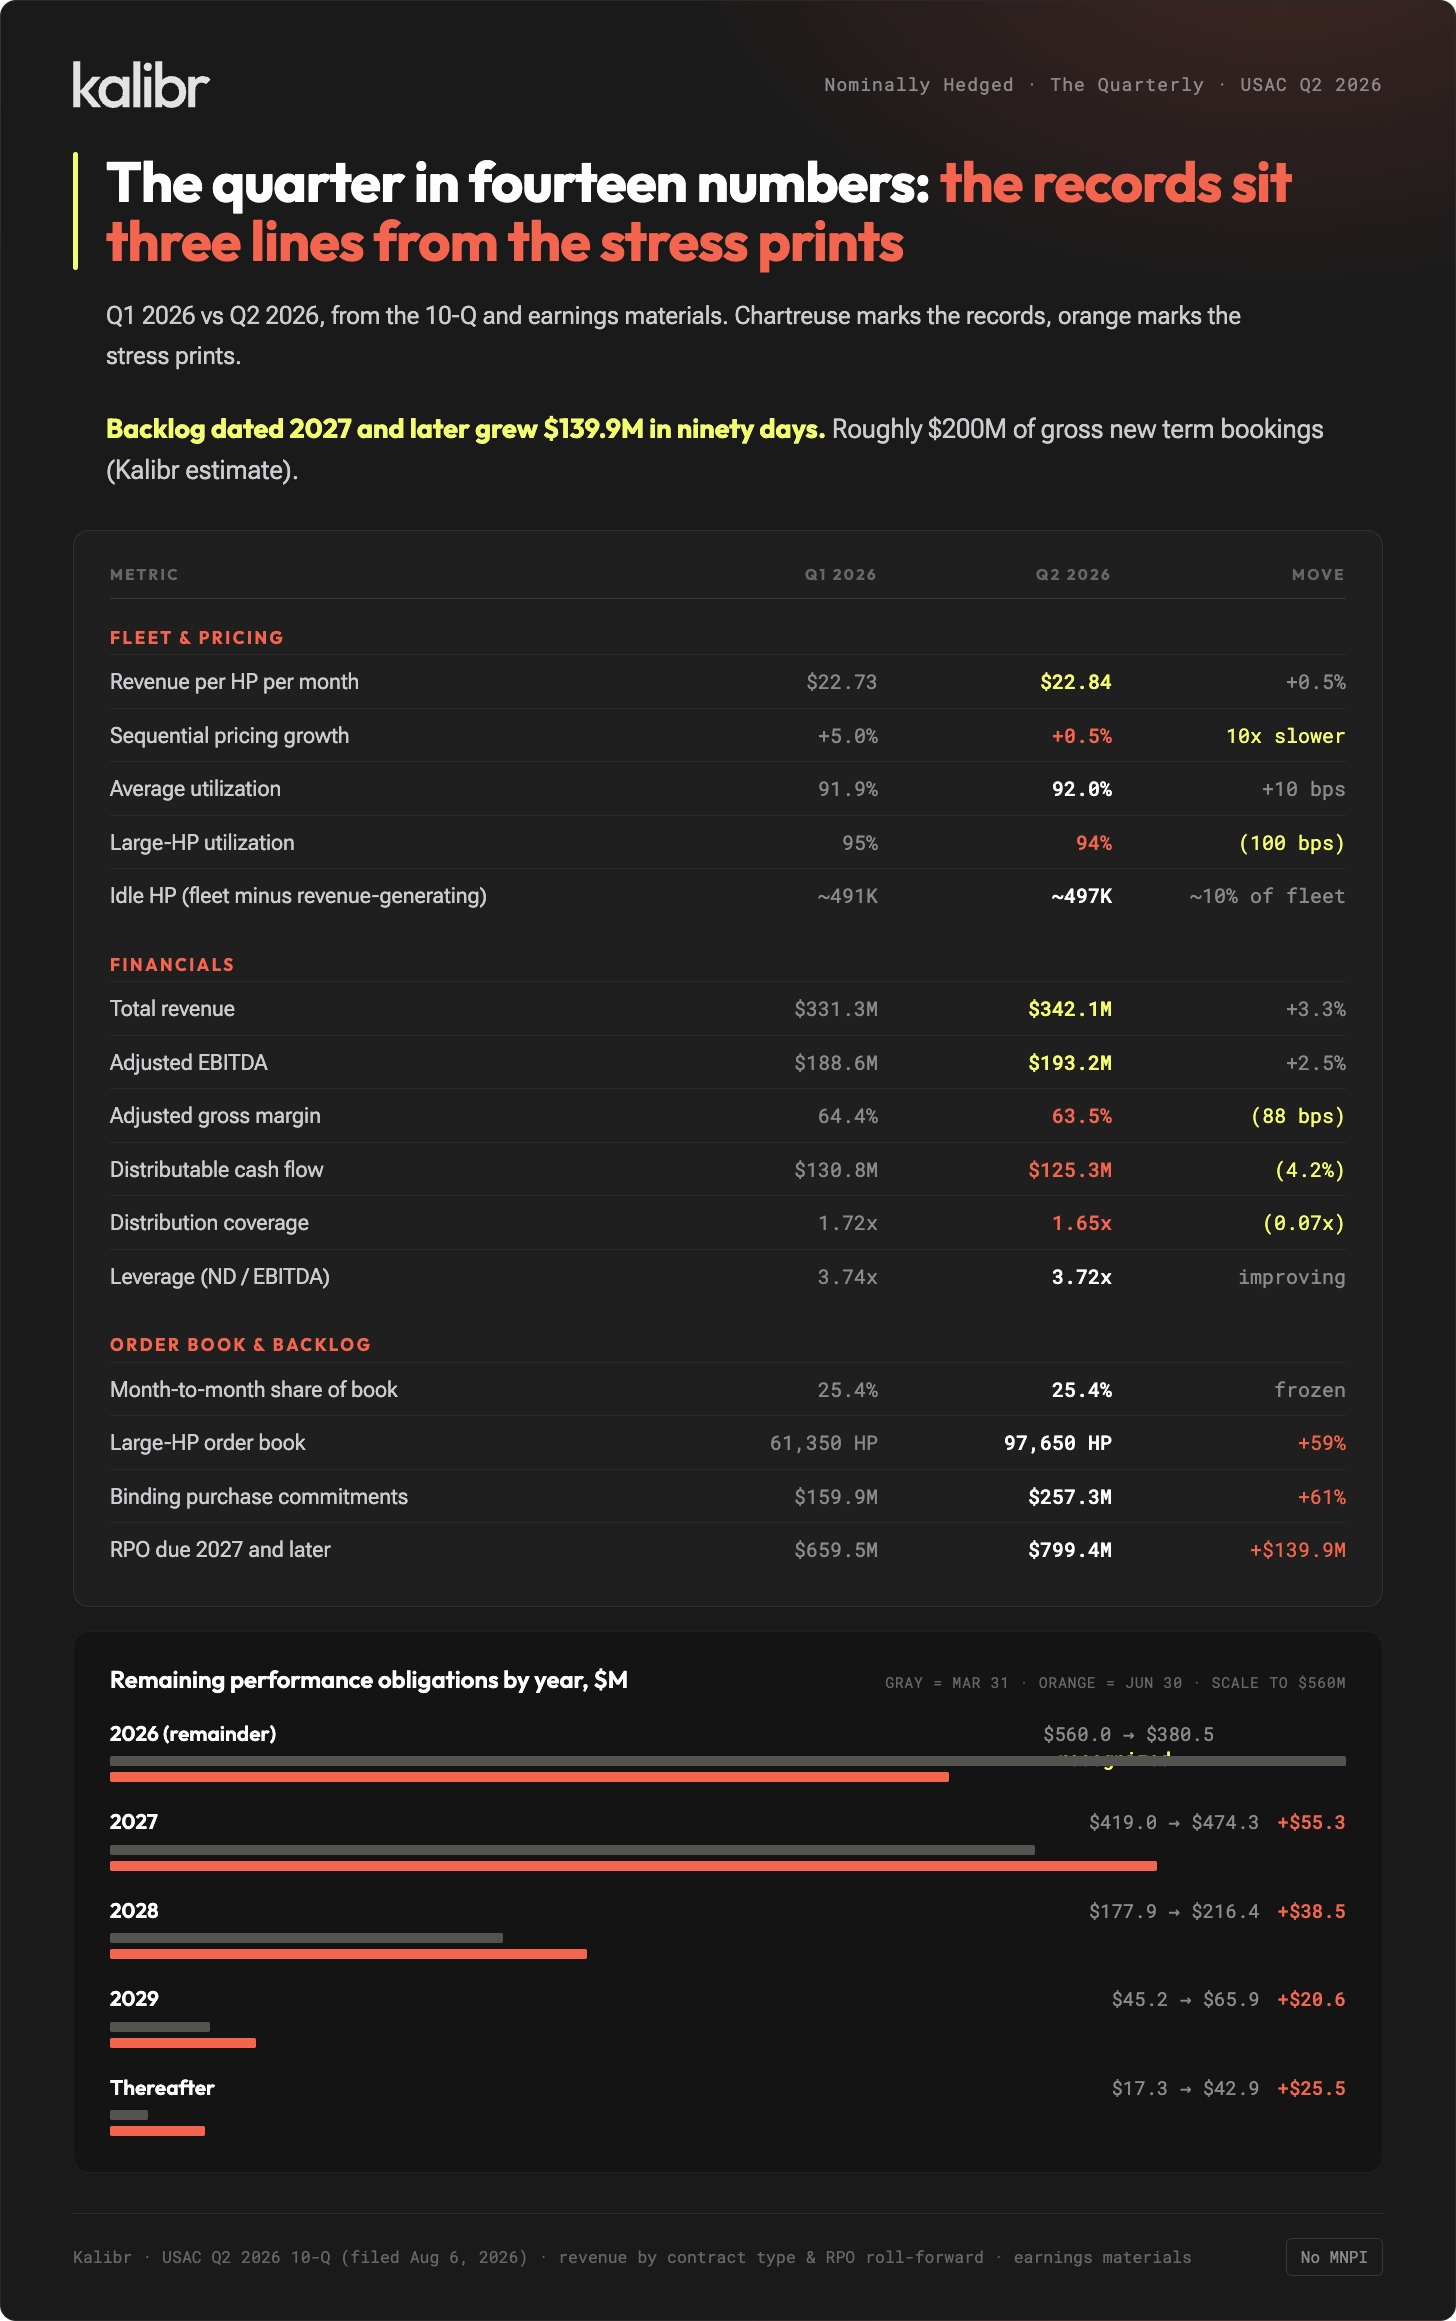Click the 1.65x coverage value
This screenshot has width=1456, height=2321.
(1081, 1223)
